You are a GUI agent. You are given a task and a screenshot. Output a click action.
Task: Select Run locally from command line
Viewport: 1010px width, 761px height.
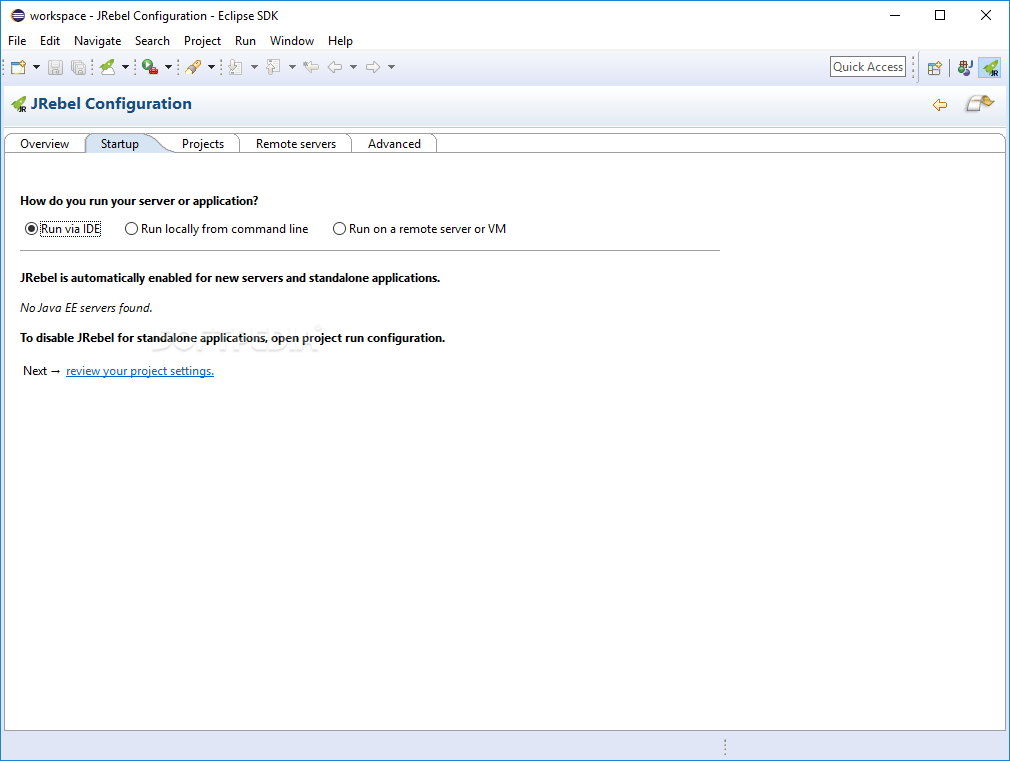click(x=216, y=229)
